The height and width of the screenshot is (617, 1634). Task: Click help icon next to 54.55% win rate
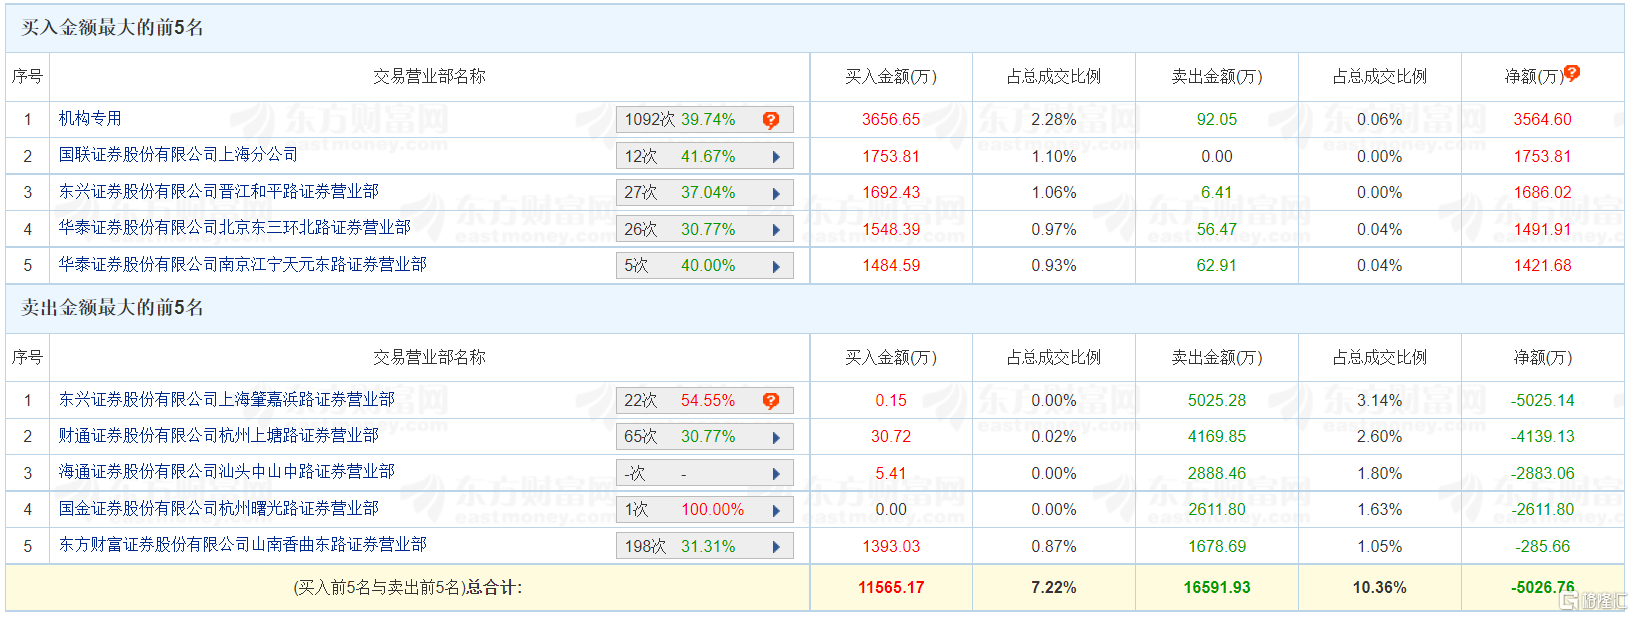[x=771, y=401]
